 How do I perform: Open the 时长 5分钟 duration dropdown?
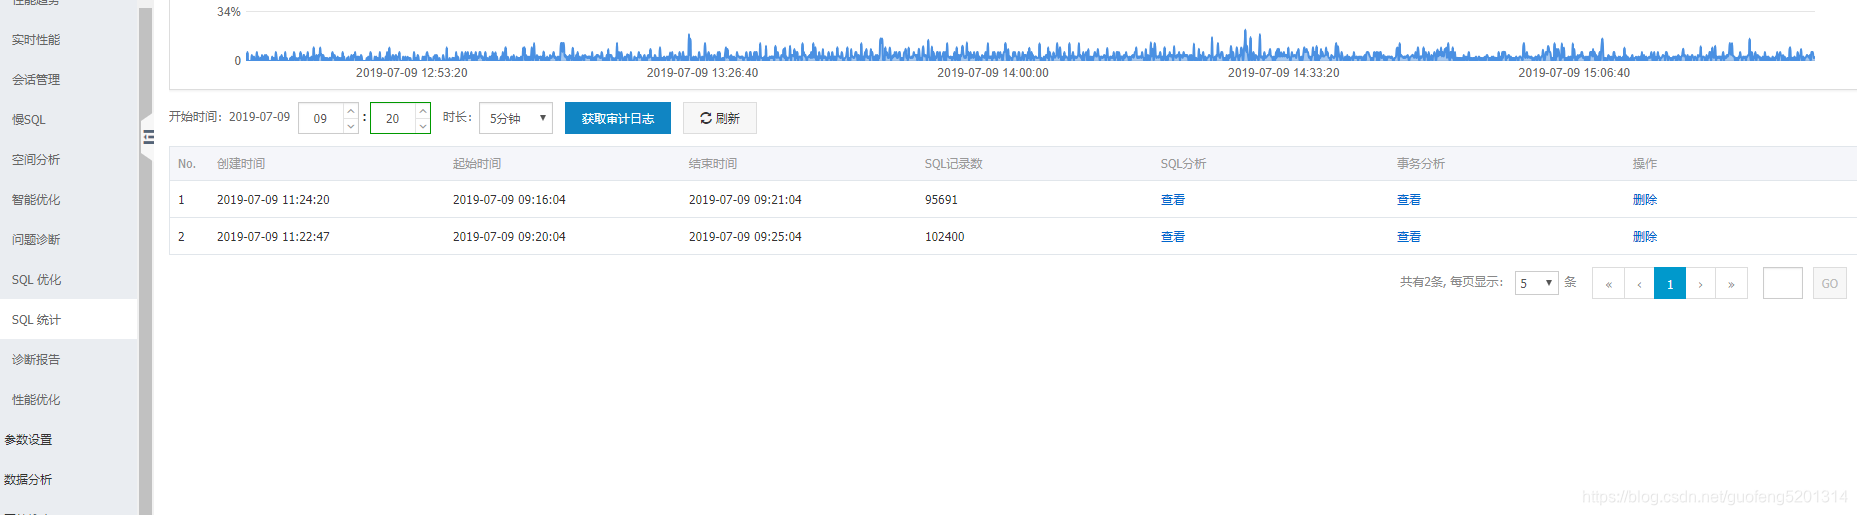tap(516, 118)
